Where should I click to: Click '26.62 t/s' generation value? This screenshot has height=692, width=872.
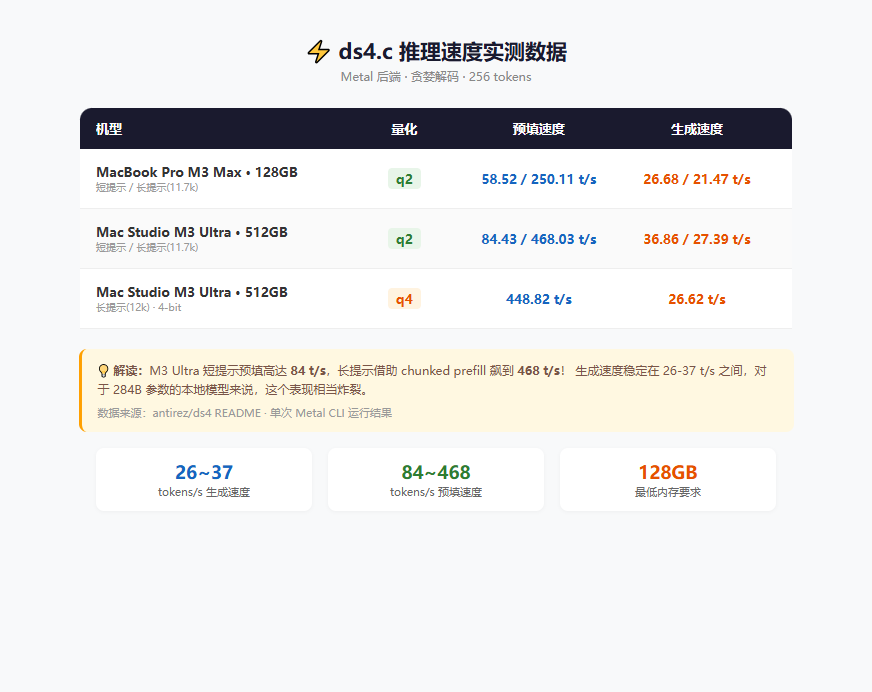pos(697,299)
